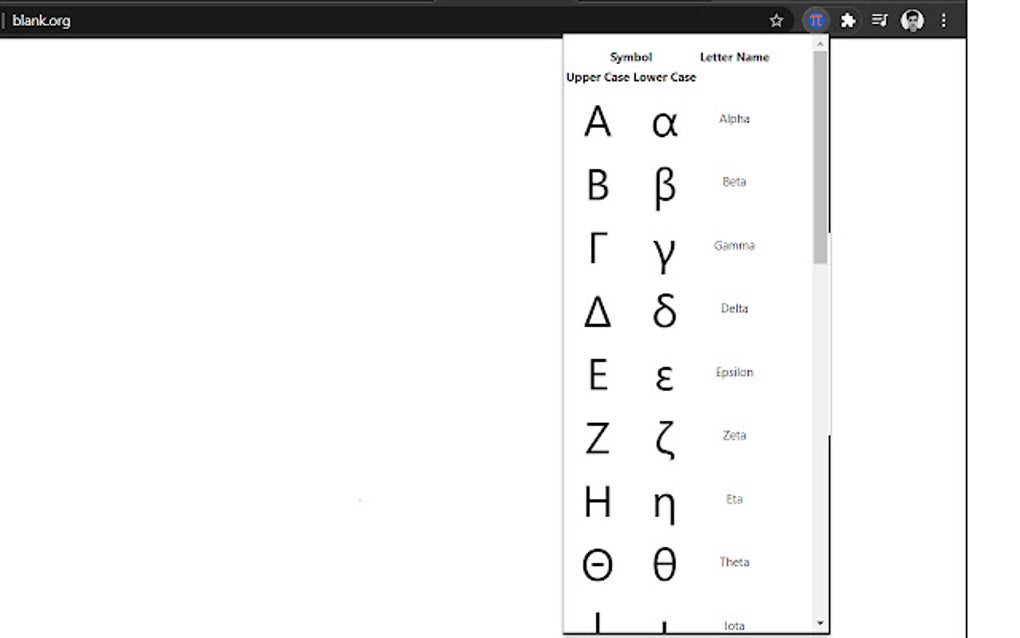Open the pi Greek alphabet extension
Screen dimensions: 1020x638
click(815, 20)
